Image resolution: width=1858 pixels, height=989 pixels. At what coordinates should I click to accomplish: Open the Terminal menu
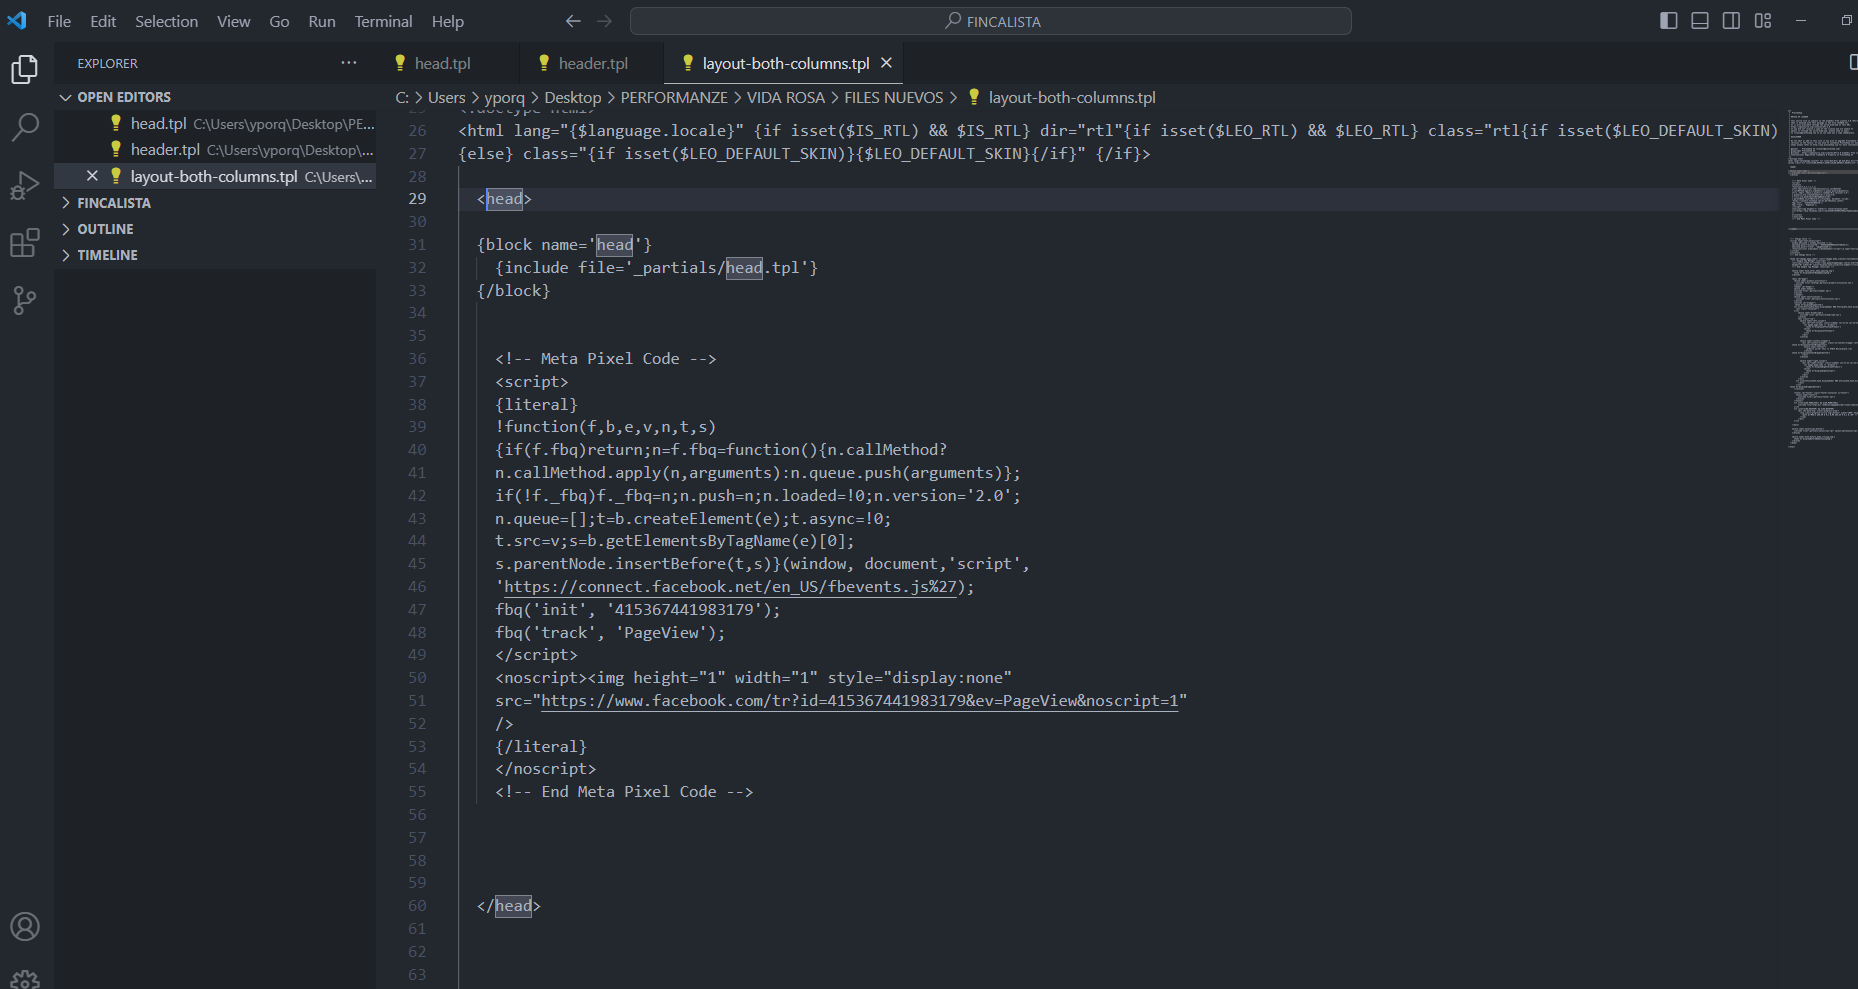[x=383, y=21]
